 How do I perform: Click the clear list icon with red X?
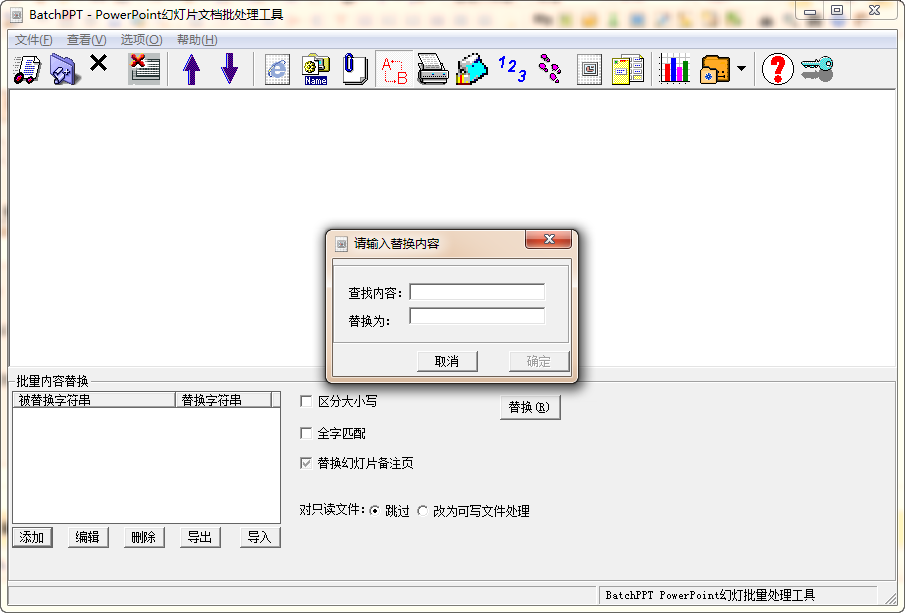144,69
